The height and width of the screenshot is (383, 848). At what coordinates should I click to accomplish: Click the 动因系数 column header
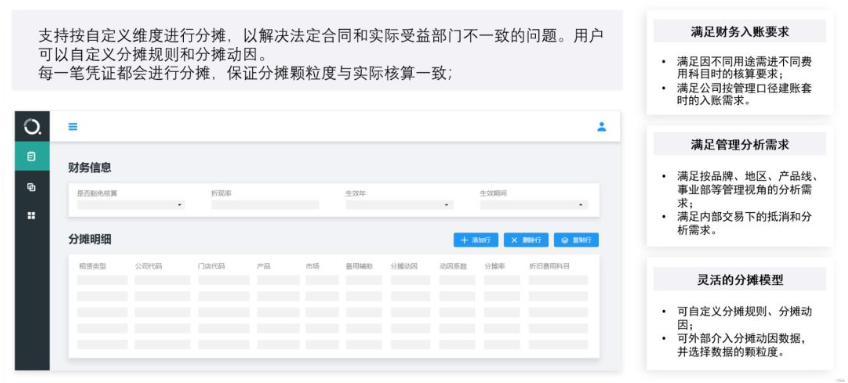[453, 266]
